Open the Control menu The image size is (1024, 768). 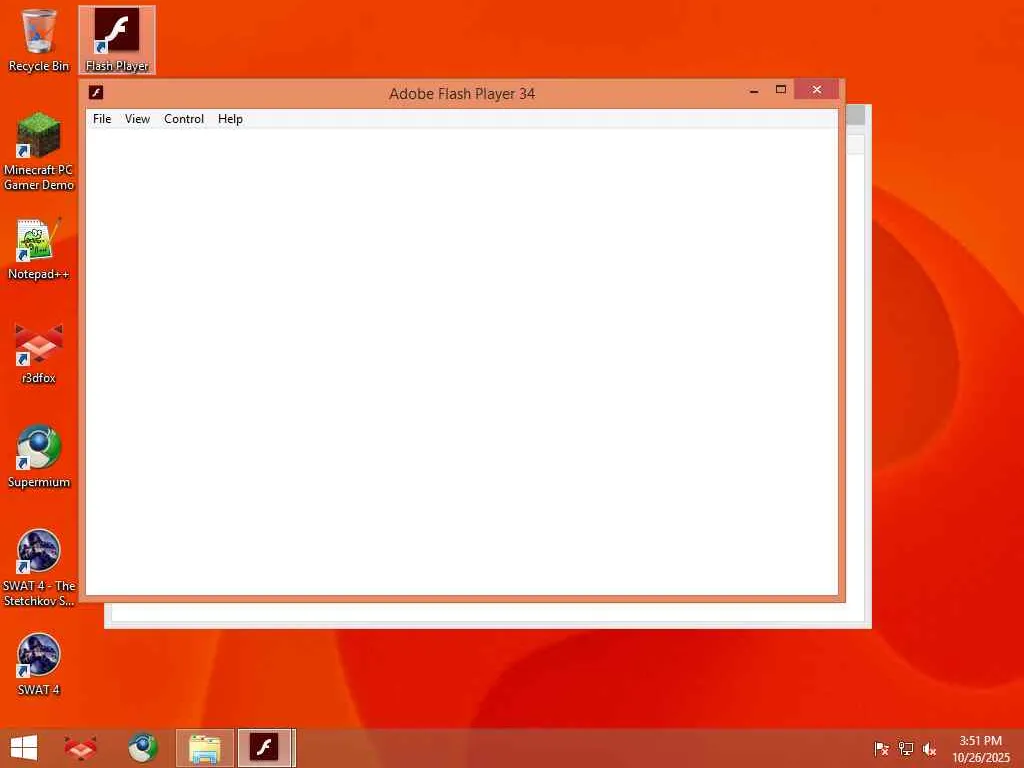point(184,119)
